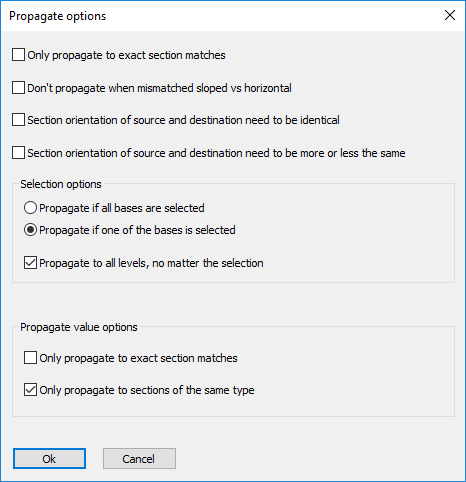Close the Propagate options dialog with X
Screen dimensions: 466x482
pyautogui.click(x=450, y=15)
